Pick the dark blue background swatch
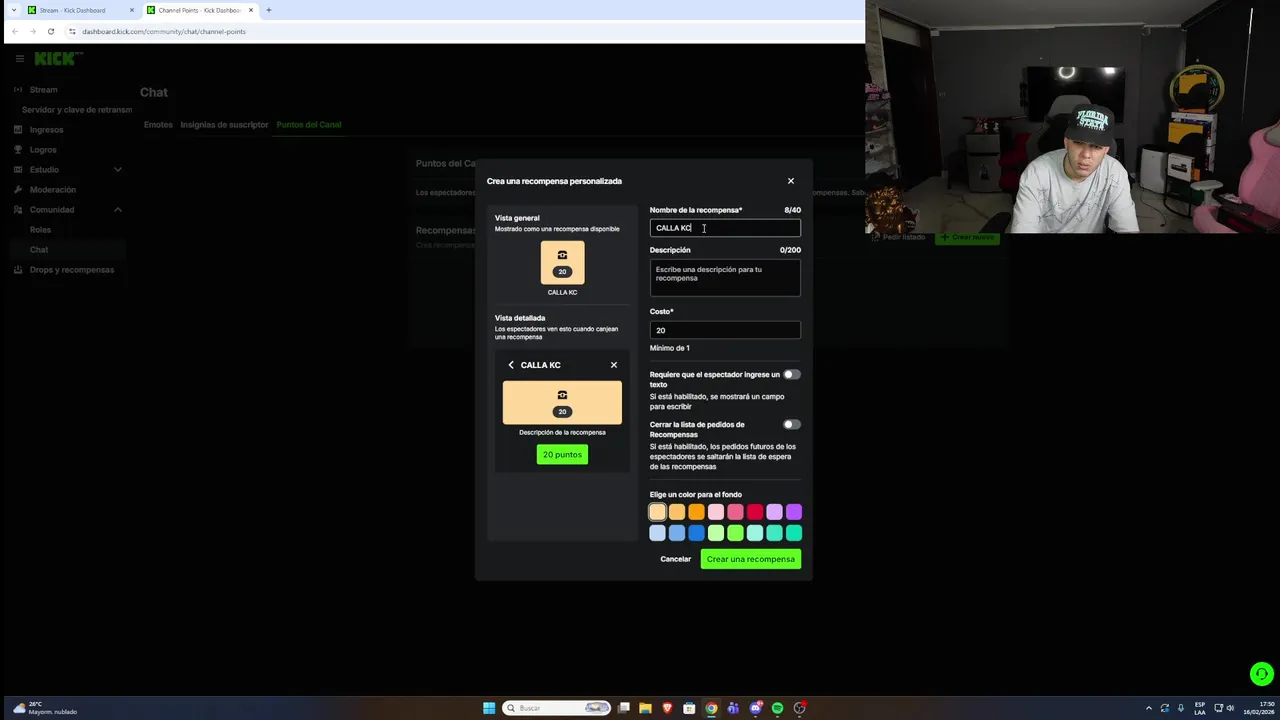Screen dimensions: 1280x720 click(696, 533)
